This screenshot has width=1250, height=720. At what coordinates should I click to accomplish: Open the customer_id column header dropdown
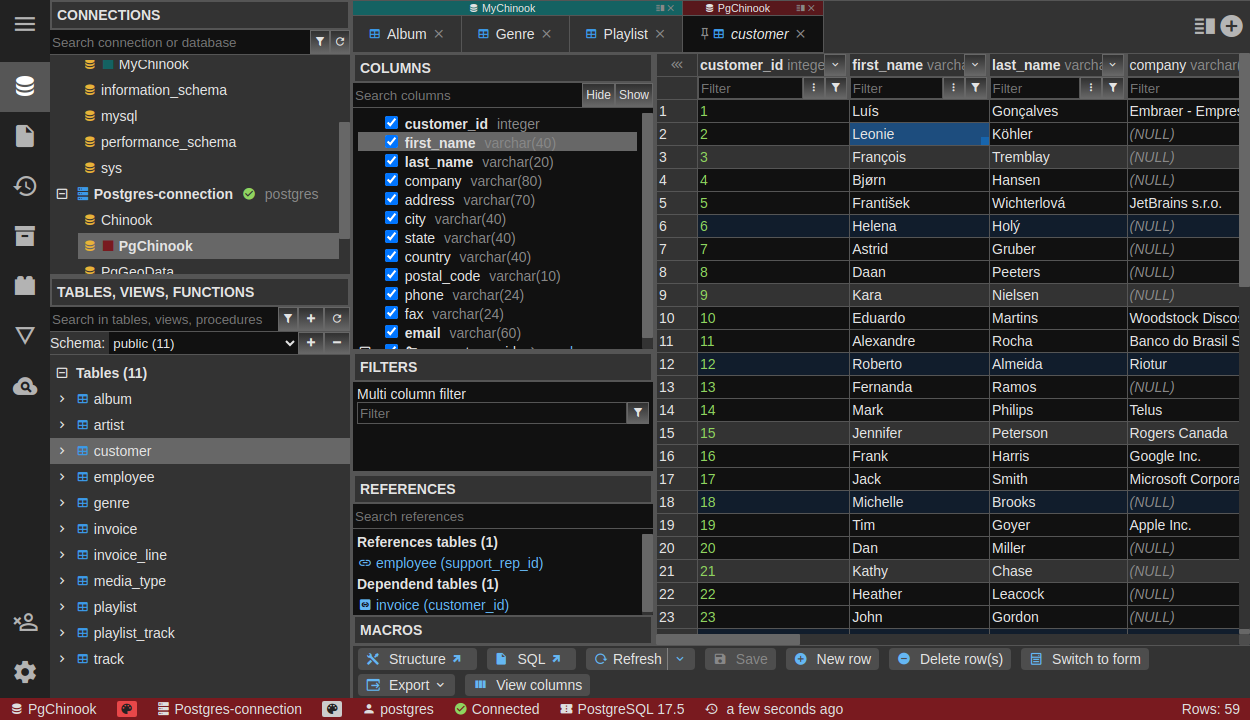pyautogui.click(x=834, y=64)
